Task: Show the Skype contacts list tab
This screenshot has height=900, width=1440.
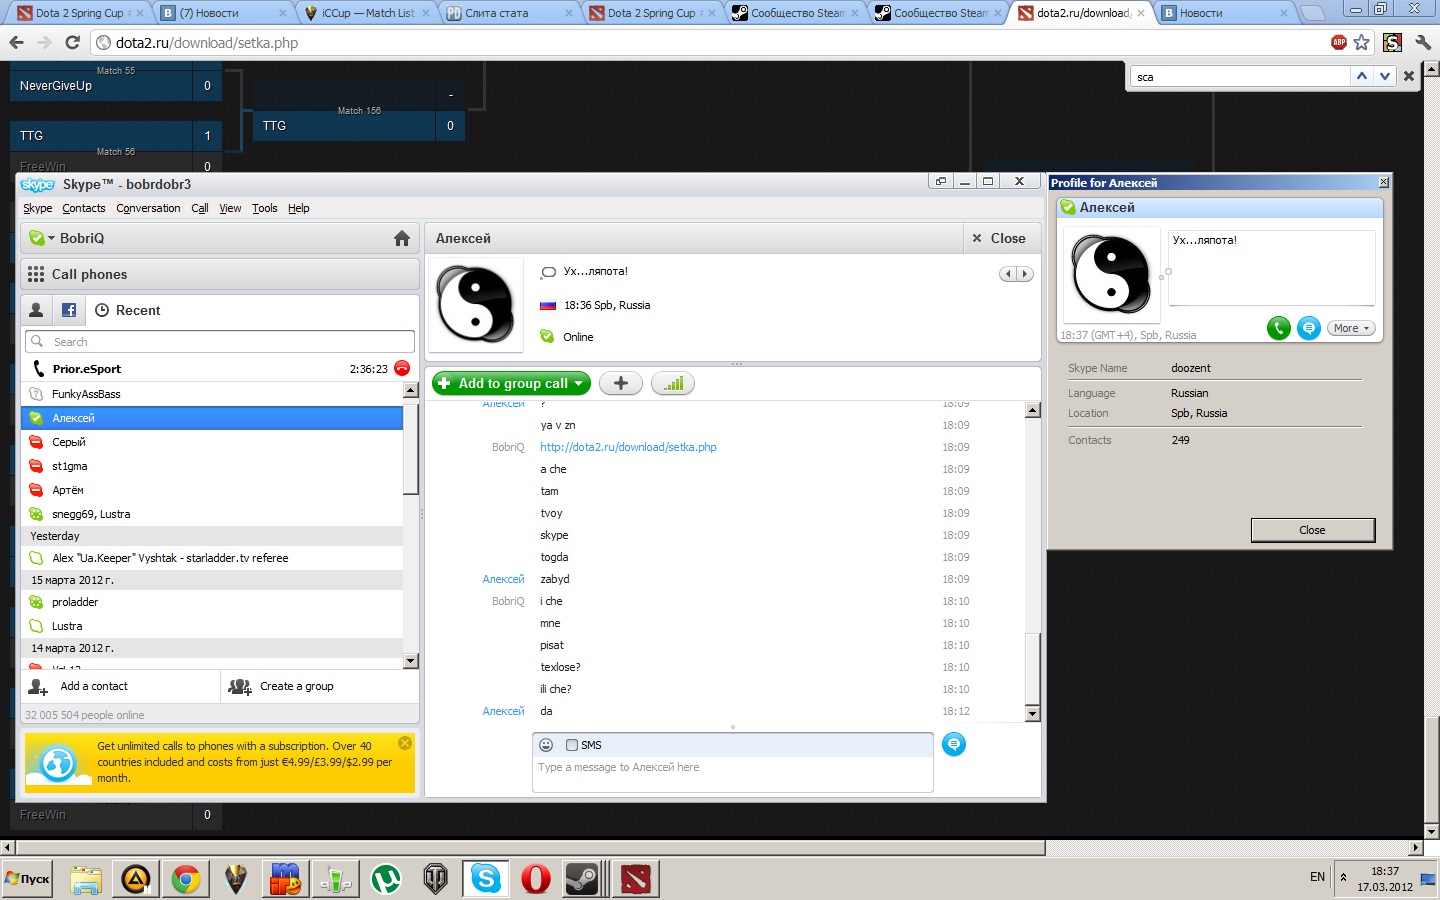Action: pos(36,310)
